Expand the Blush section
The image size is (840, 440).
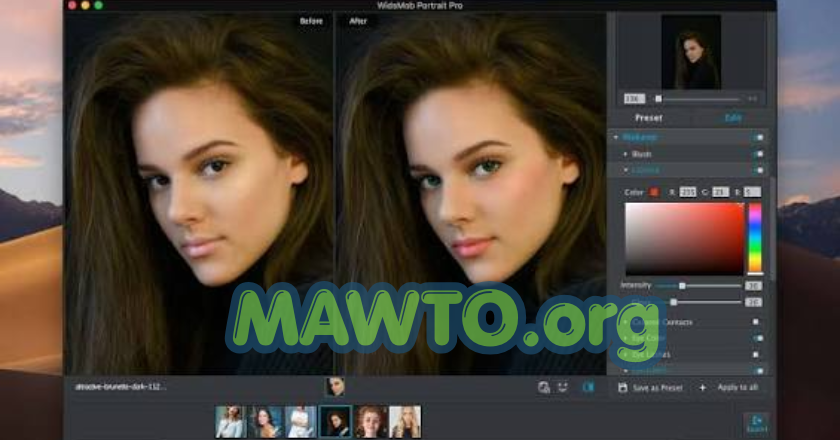625,154
